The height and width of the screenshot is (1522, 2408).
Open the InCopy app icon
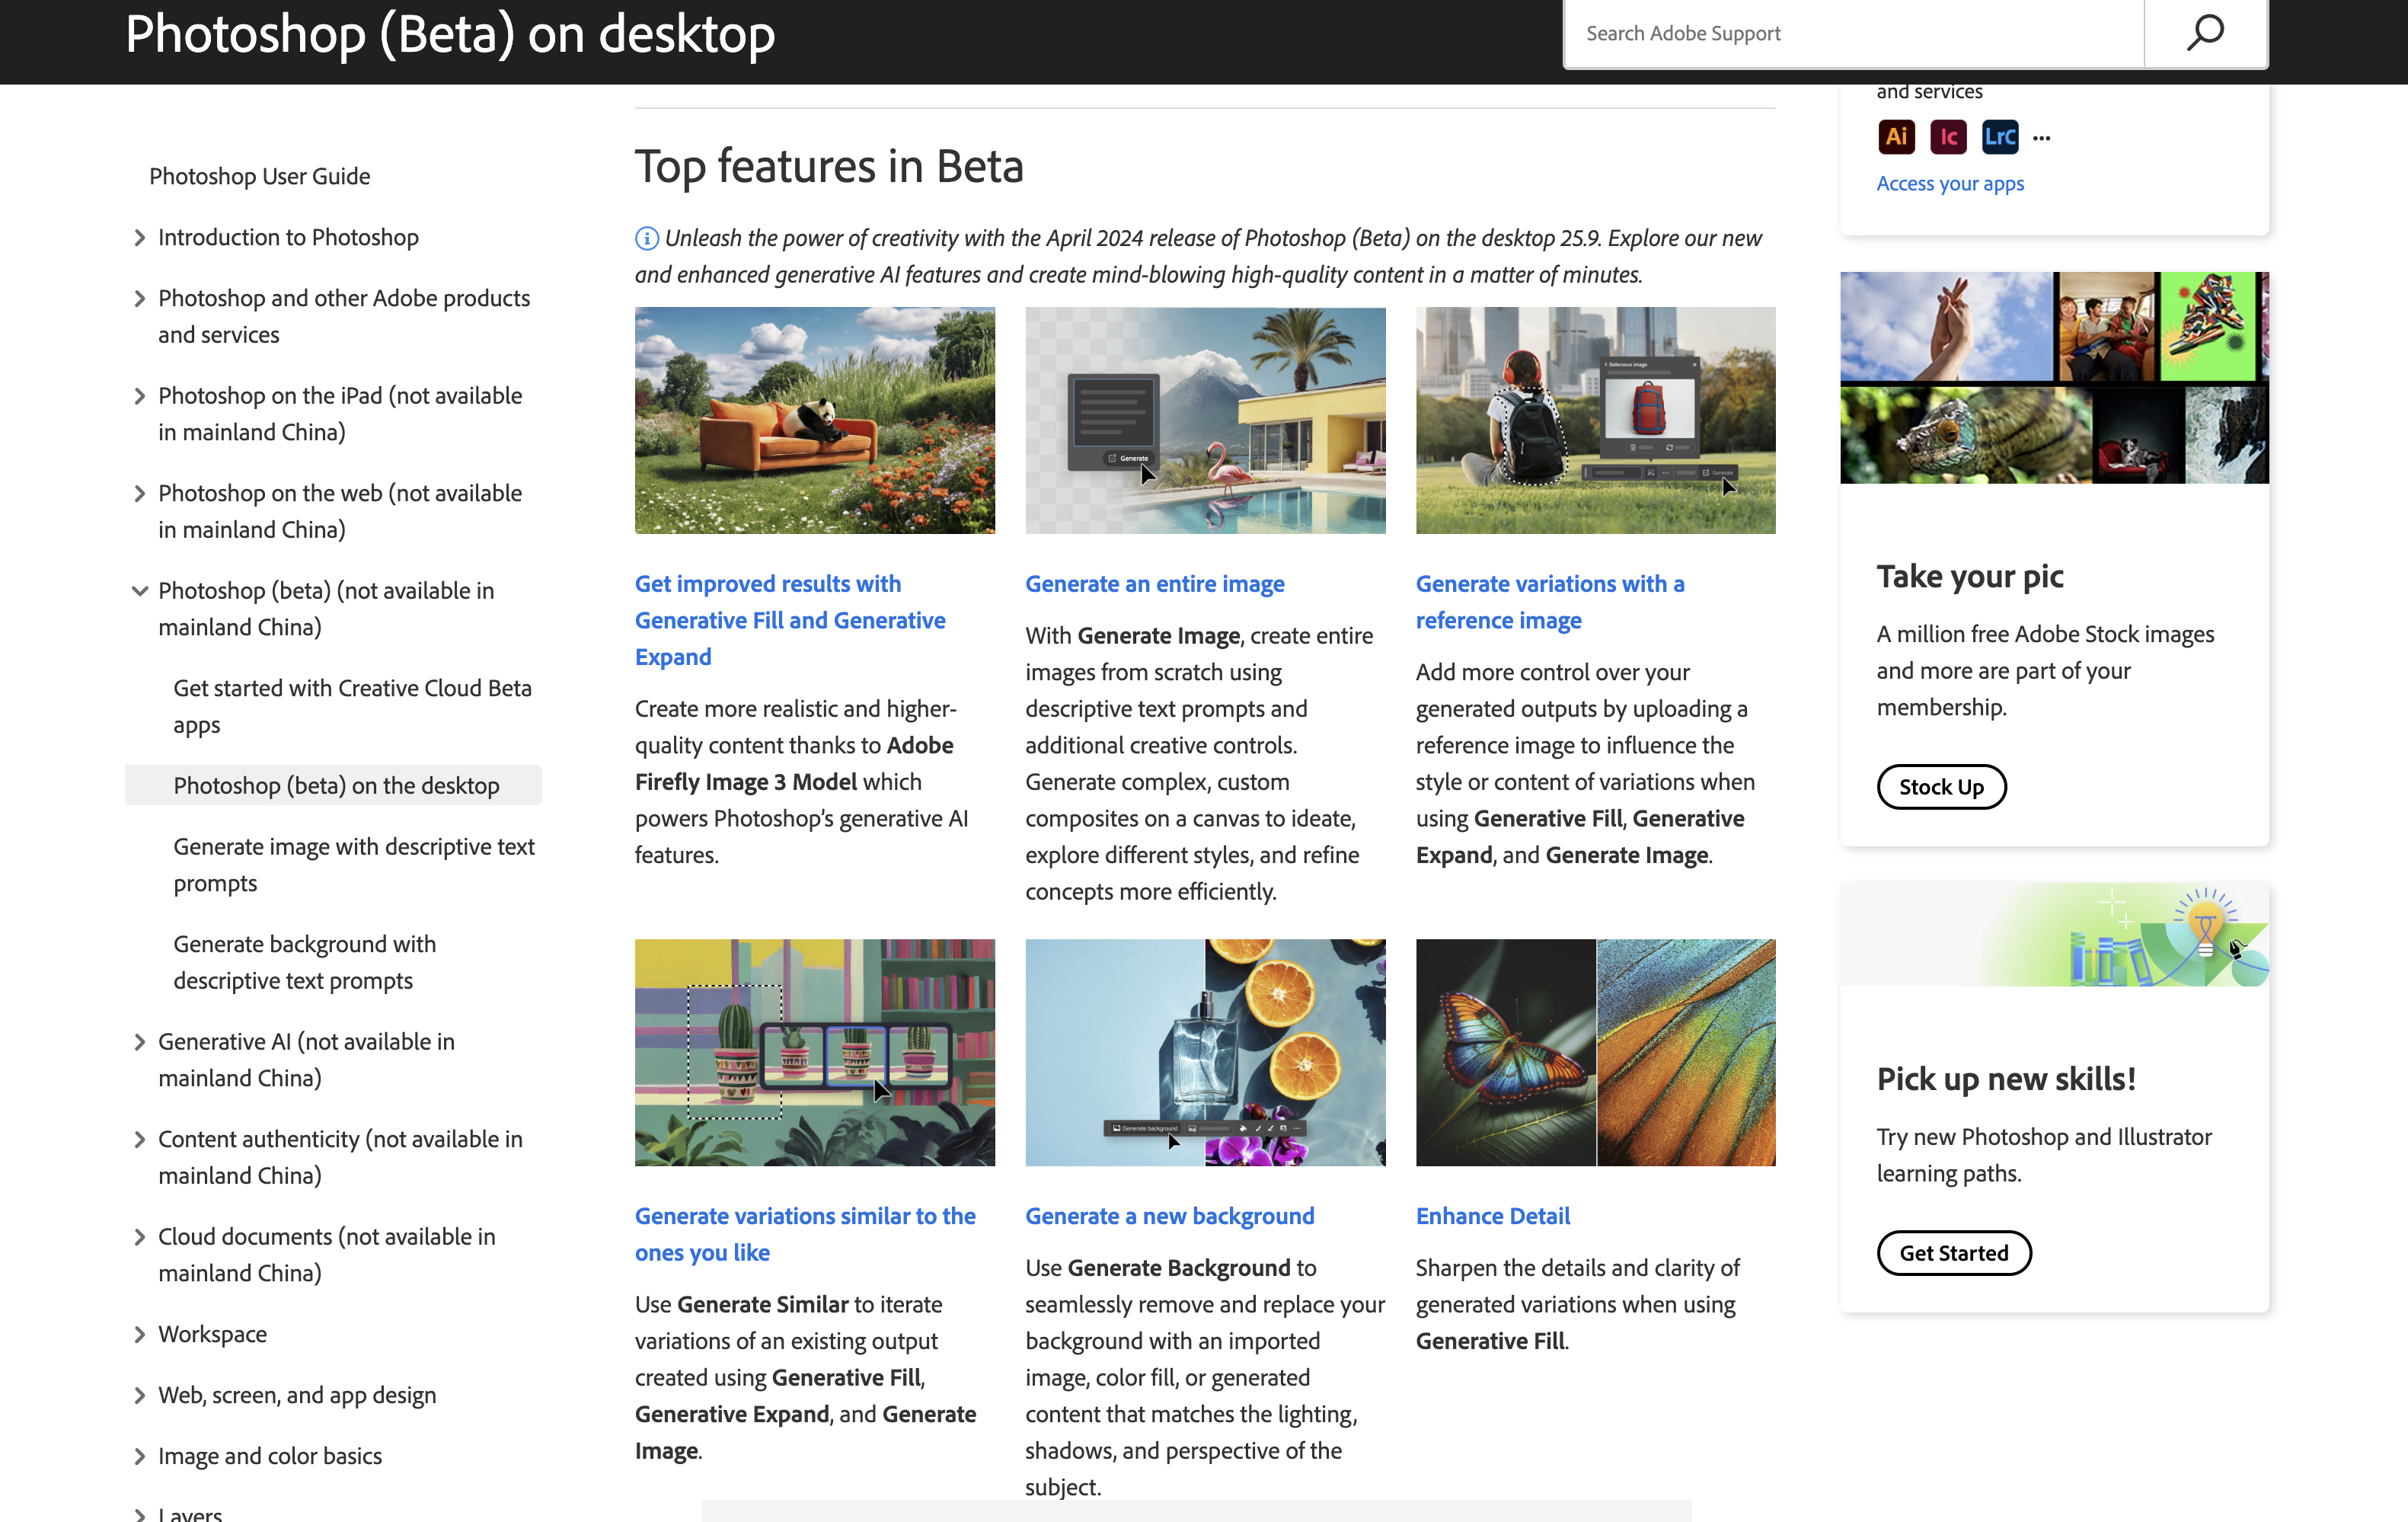(1948, 137)
